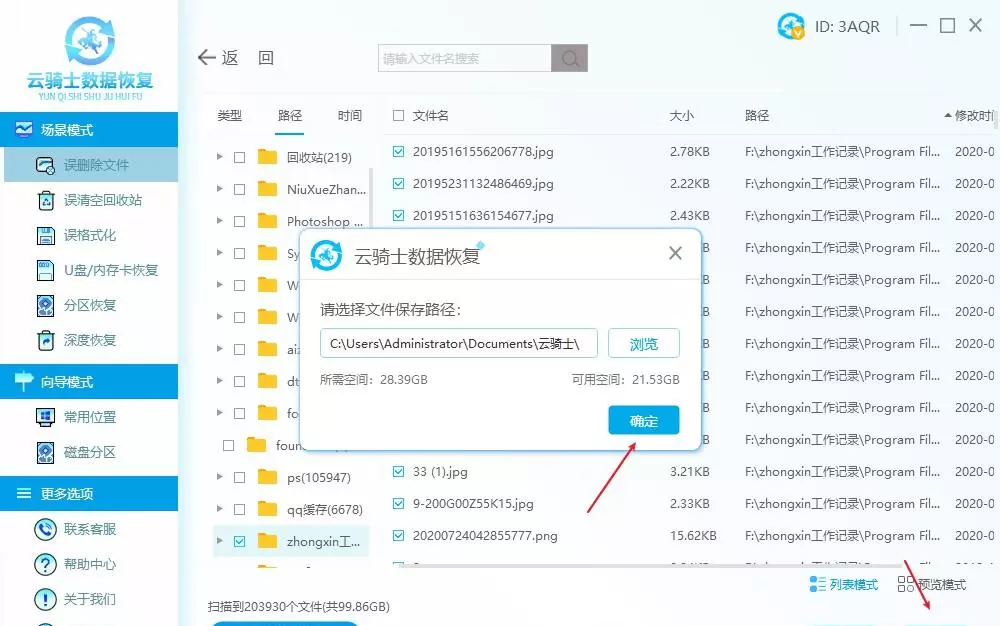This screenshot has width=1000, height=626.
Task: Click 浏览 to browse for folder
Action: [643, 344]
